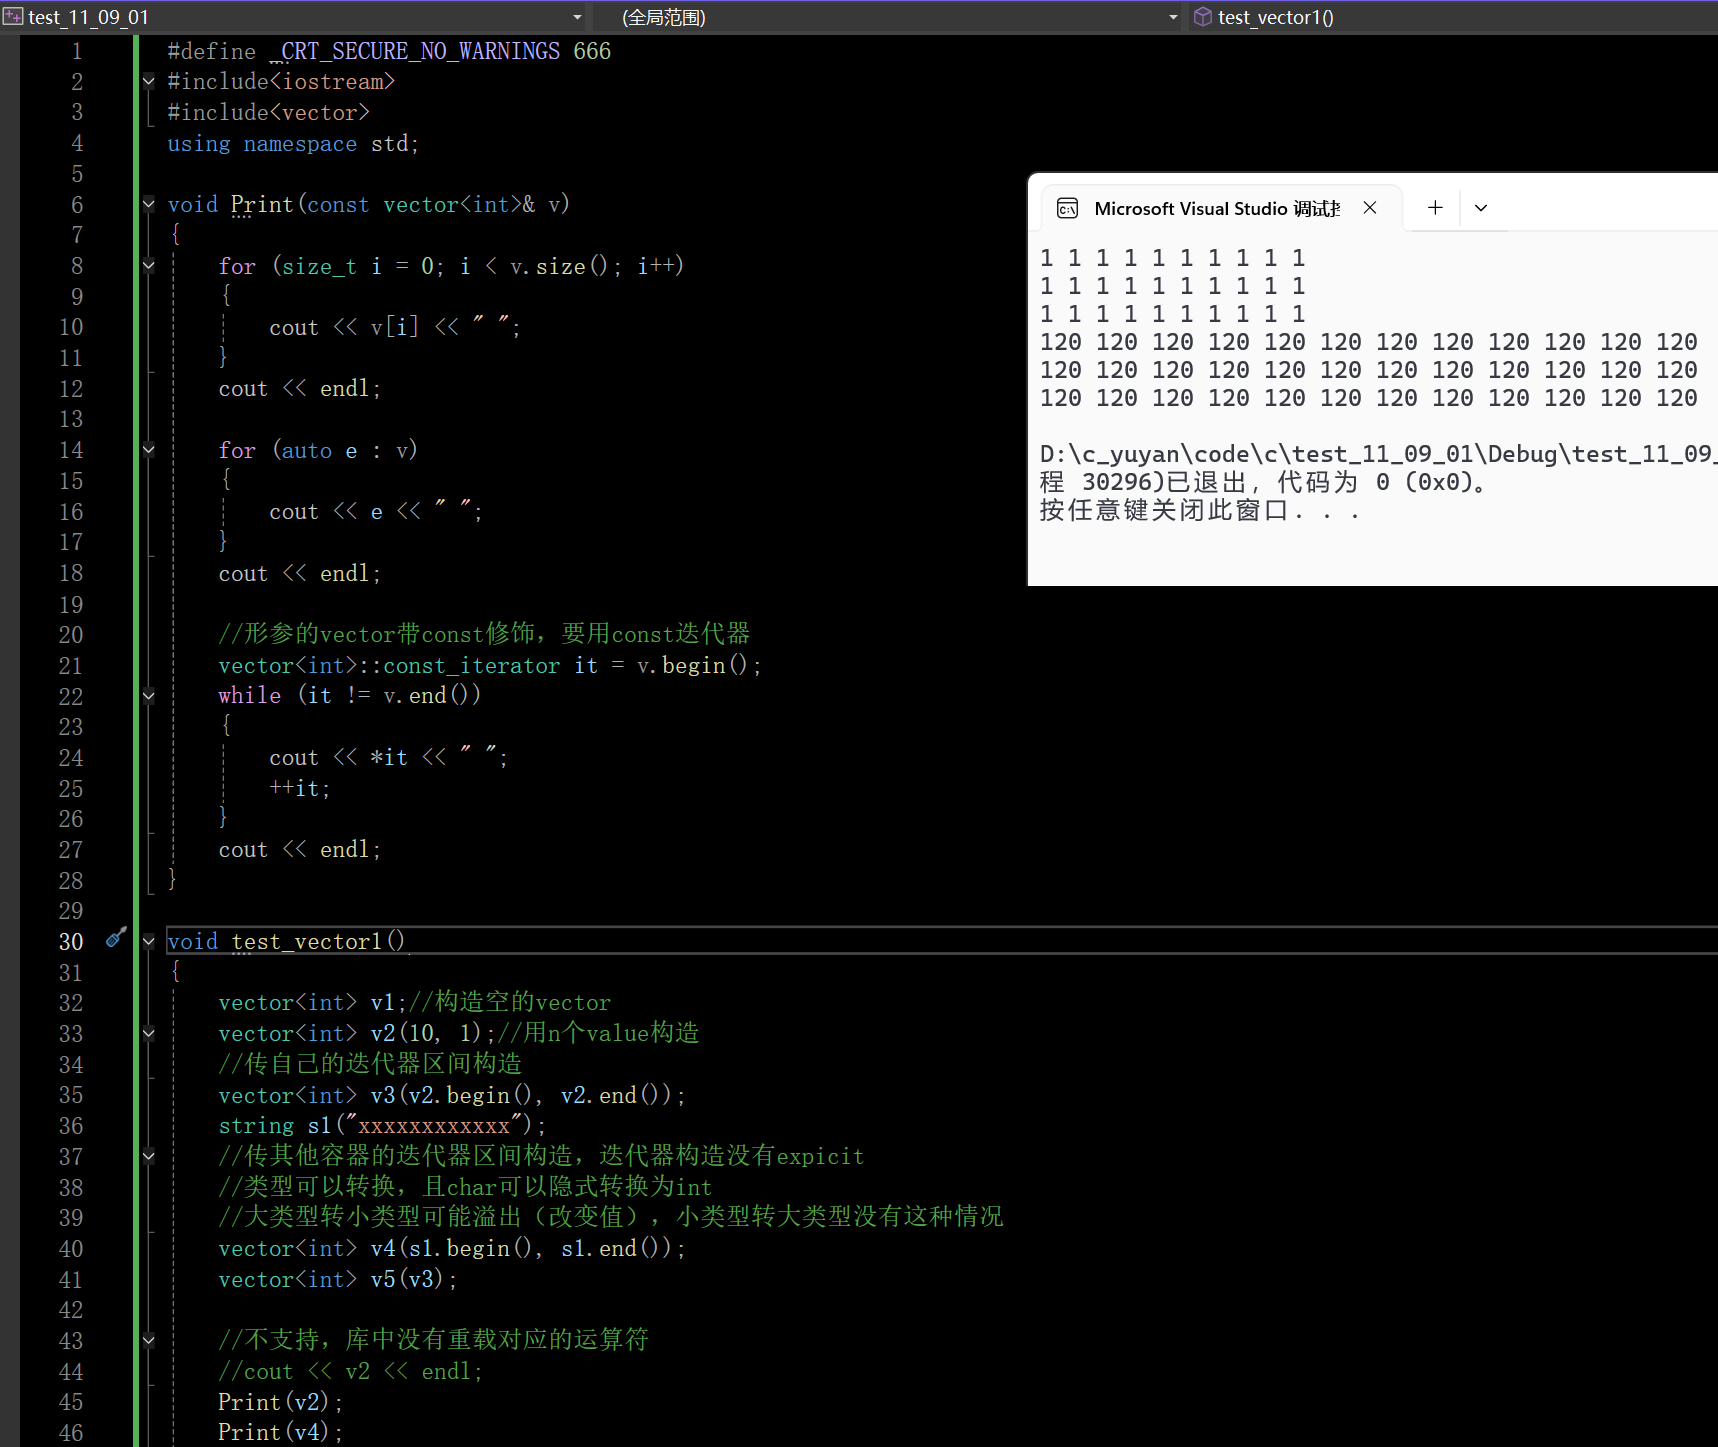Screen dimensions: 1718x1447
Task: Click #include<vector> on line 3
Action: point(268,113)
